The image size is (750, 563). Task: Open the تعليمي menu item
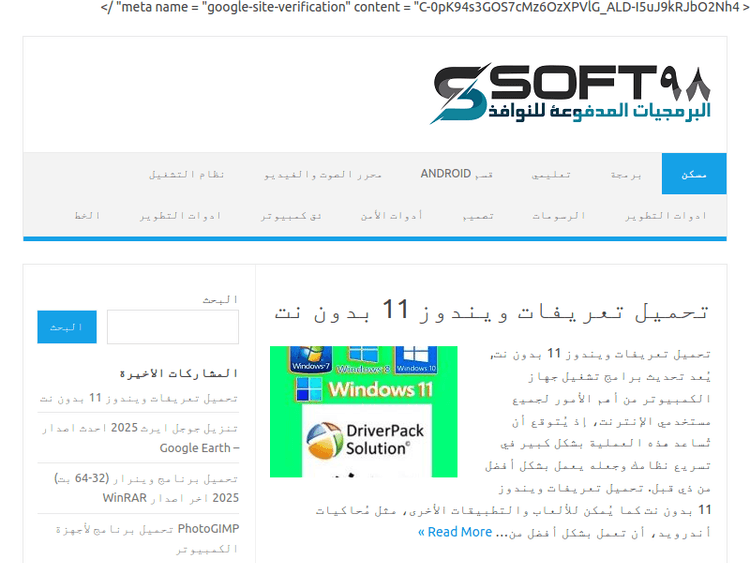551,174
